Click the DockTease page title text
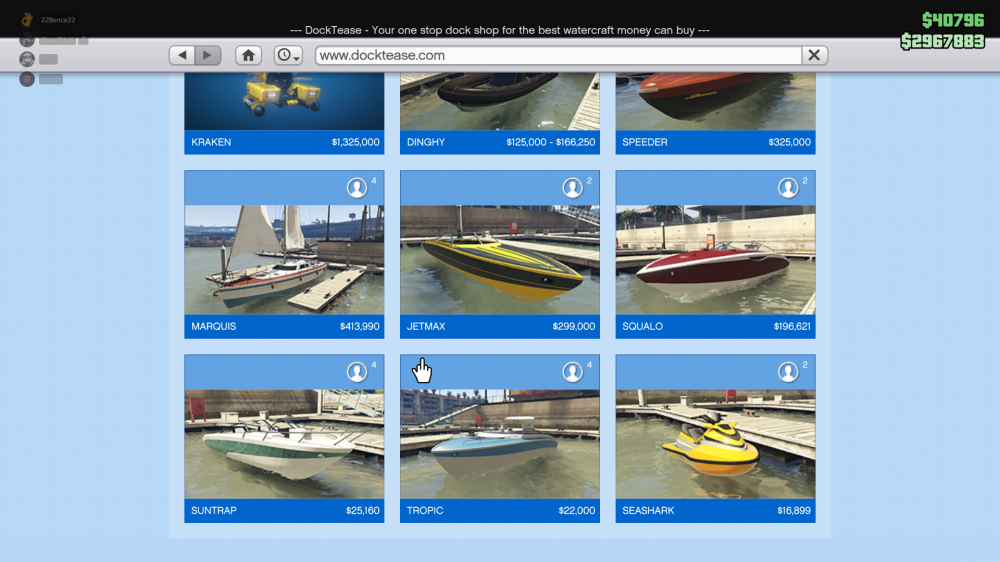 click(x=499, y=30)
